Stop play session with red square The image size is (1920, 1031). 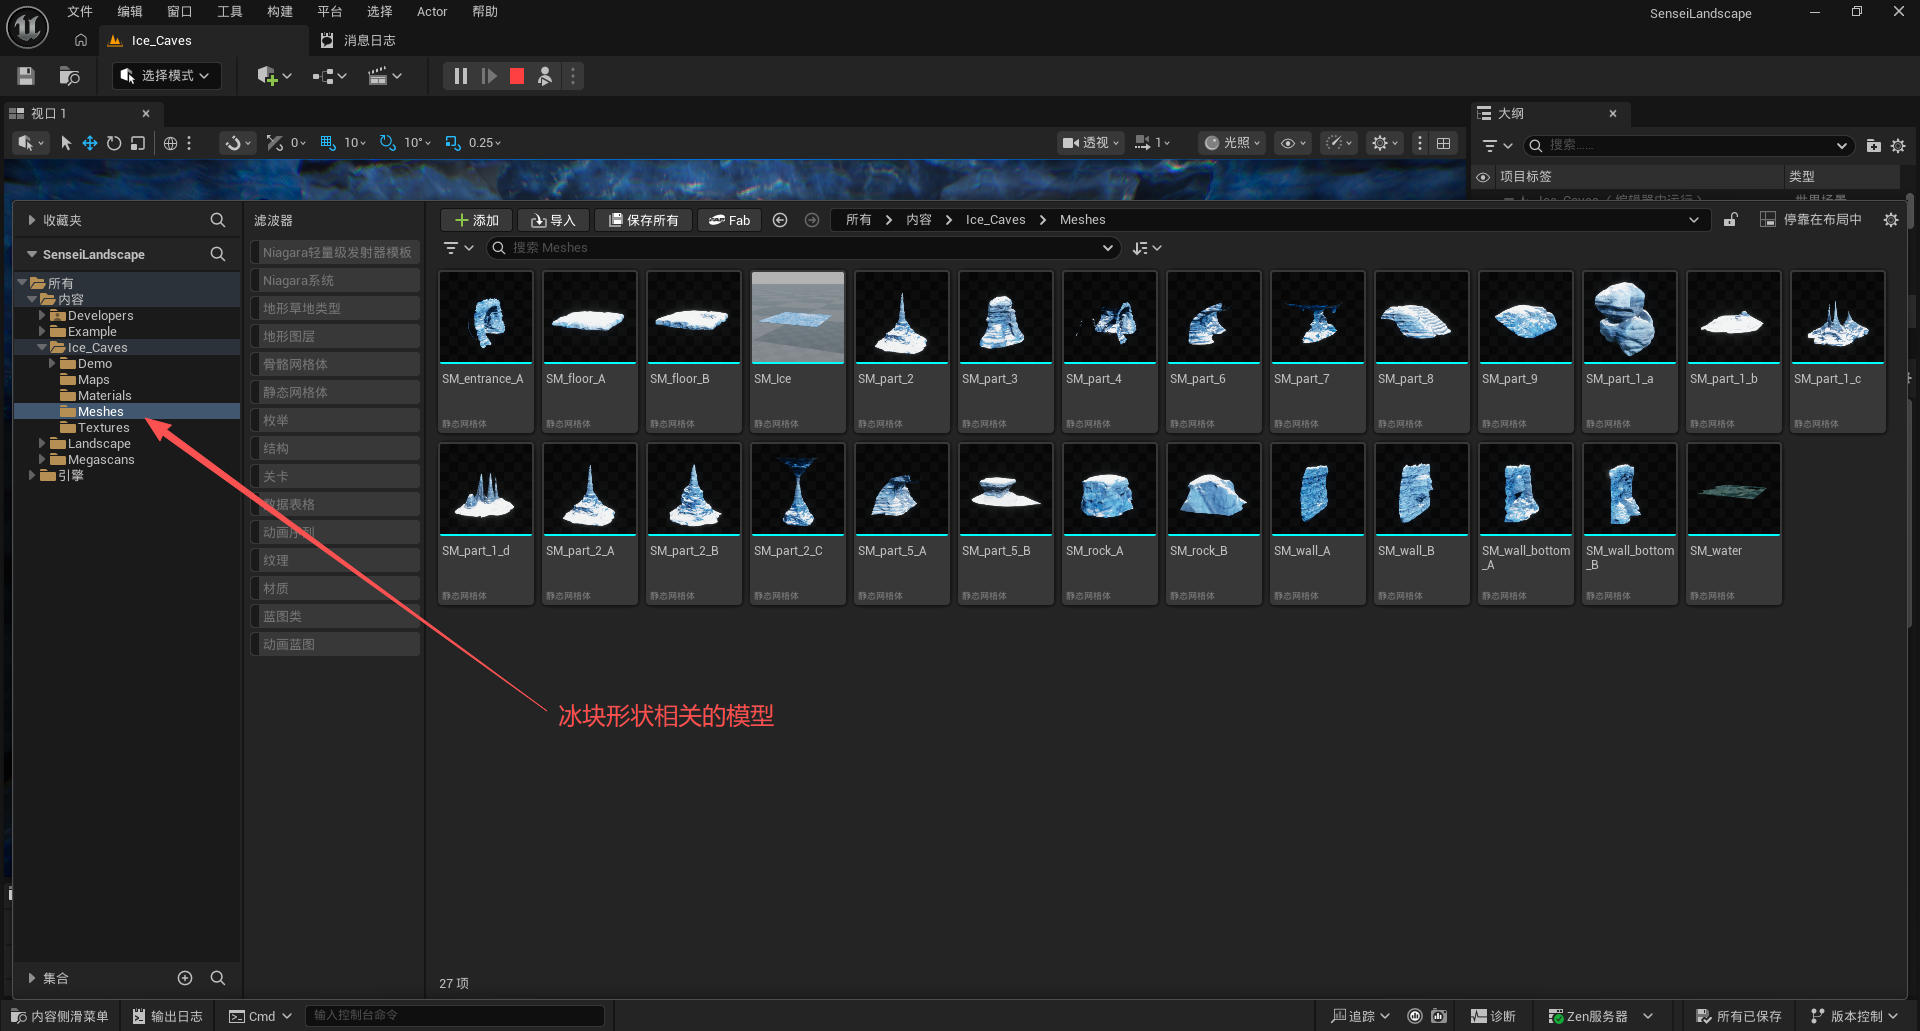(x=517, y=76)
